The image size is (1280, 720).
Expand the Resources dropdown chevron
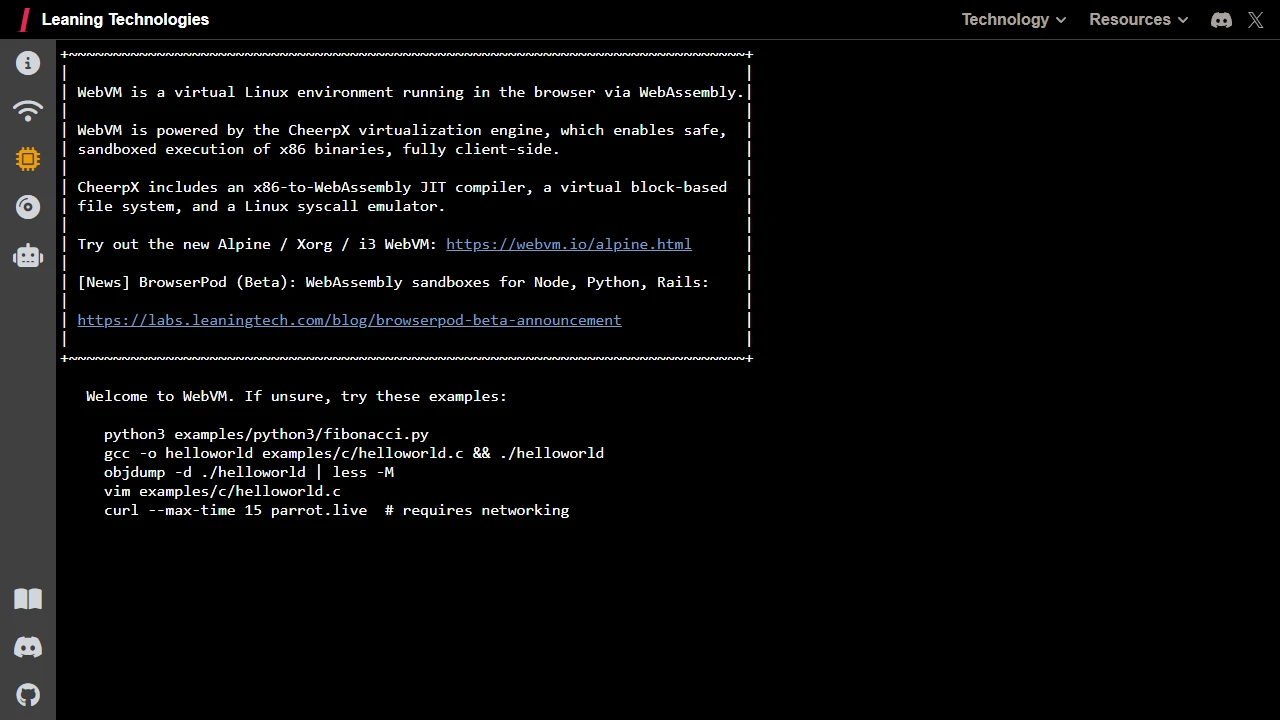pos(1182,19)
